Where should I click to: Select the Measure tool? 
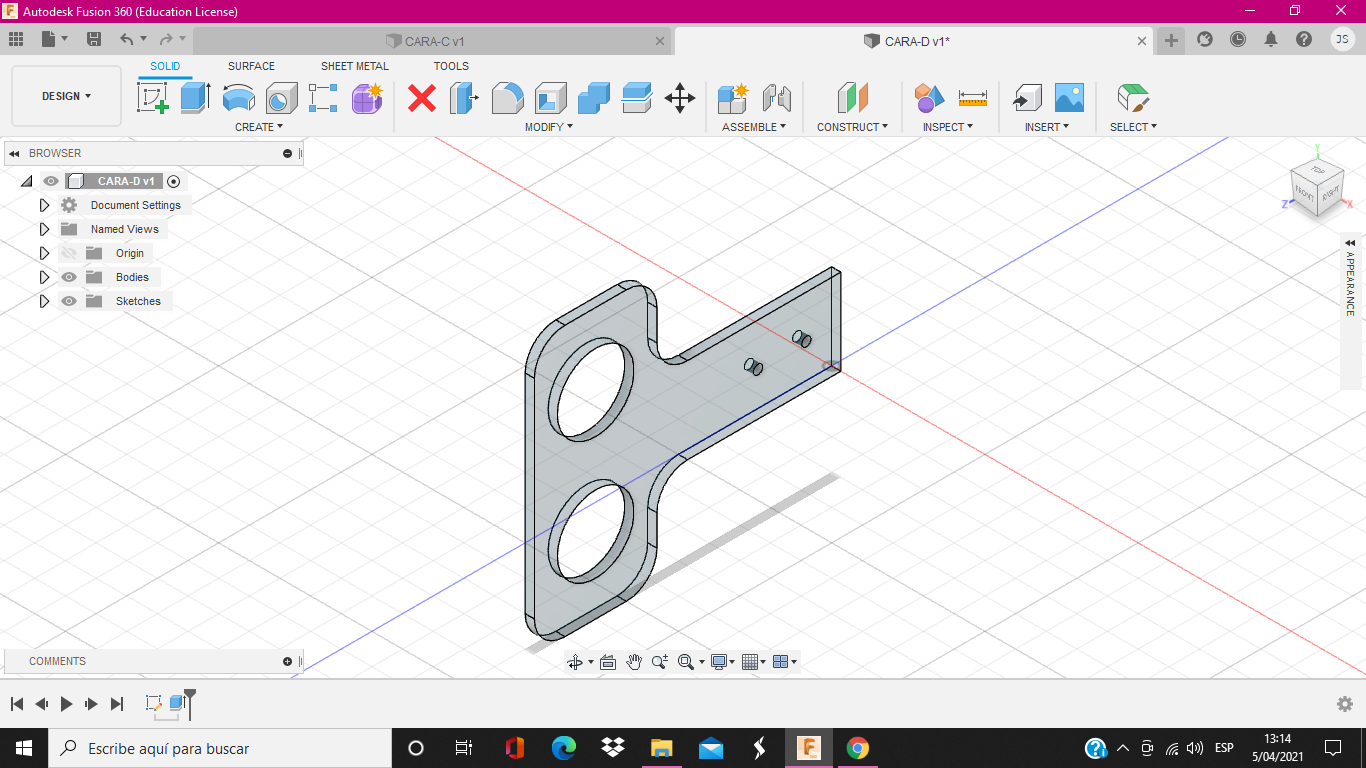(972, 98)
